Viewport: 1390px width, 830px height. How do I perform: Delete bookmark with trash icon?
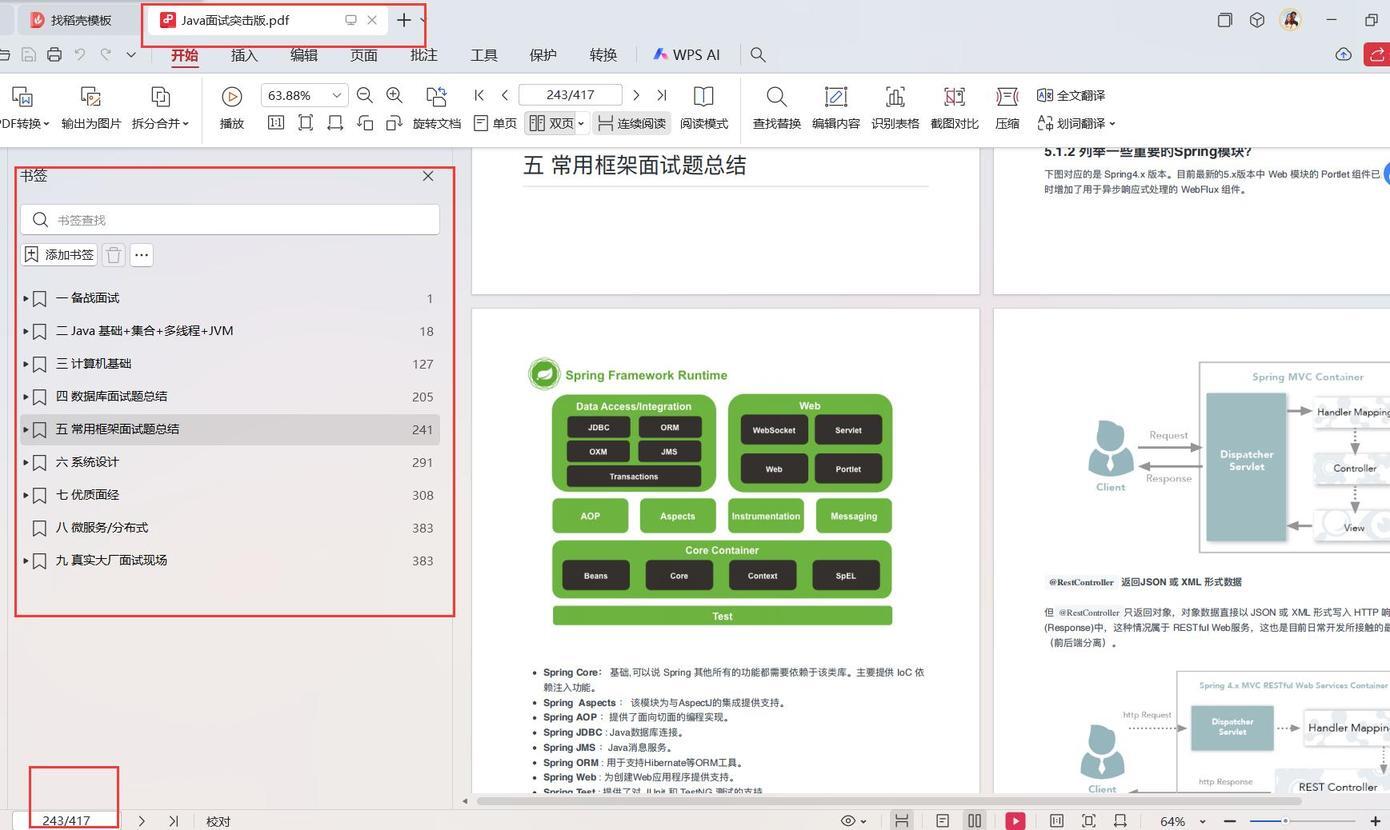[114, 255]
